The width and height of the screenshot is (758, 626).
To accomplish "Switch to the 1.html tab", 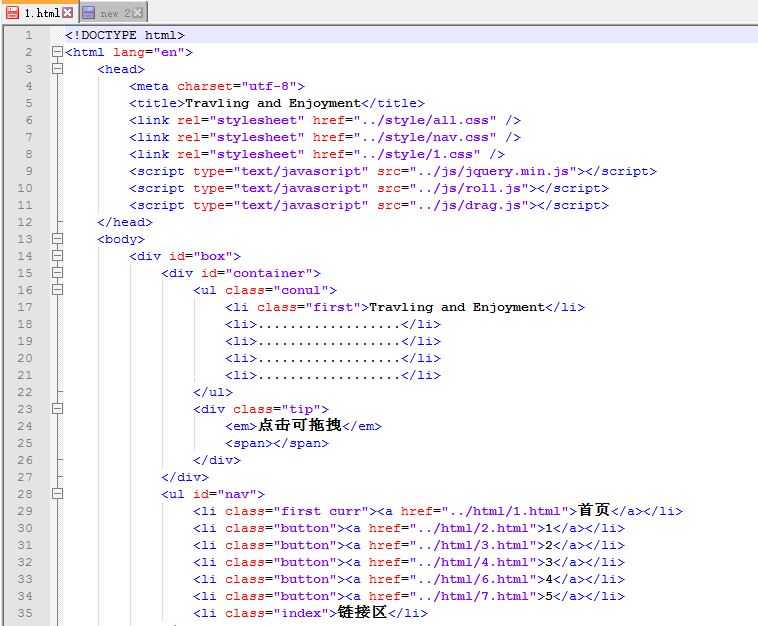I will 40,13.
